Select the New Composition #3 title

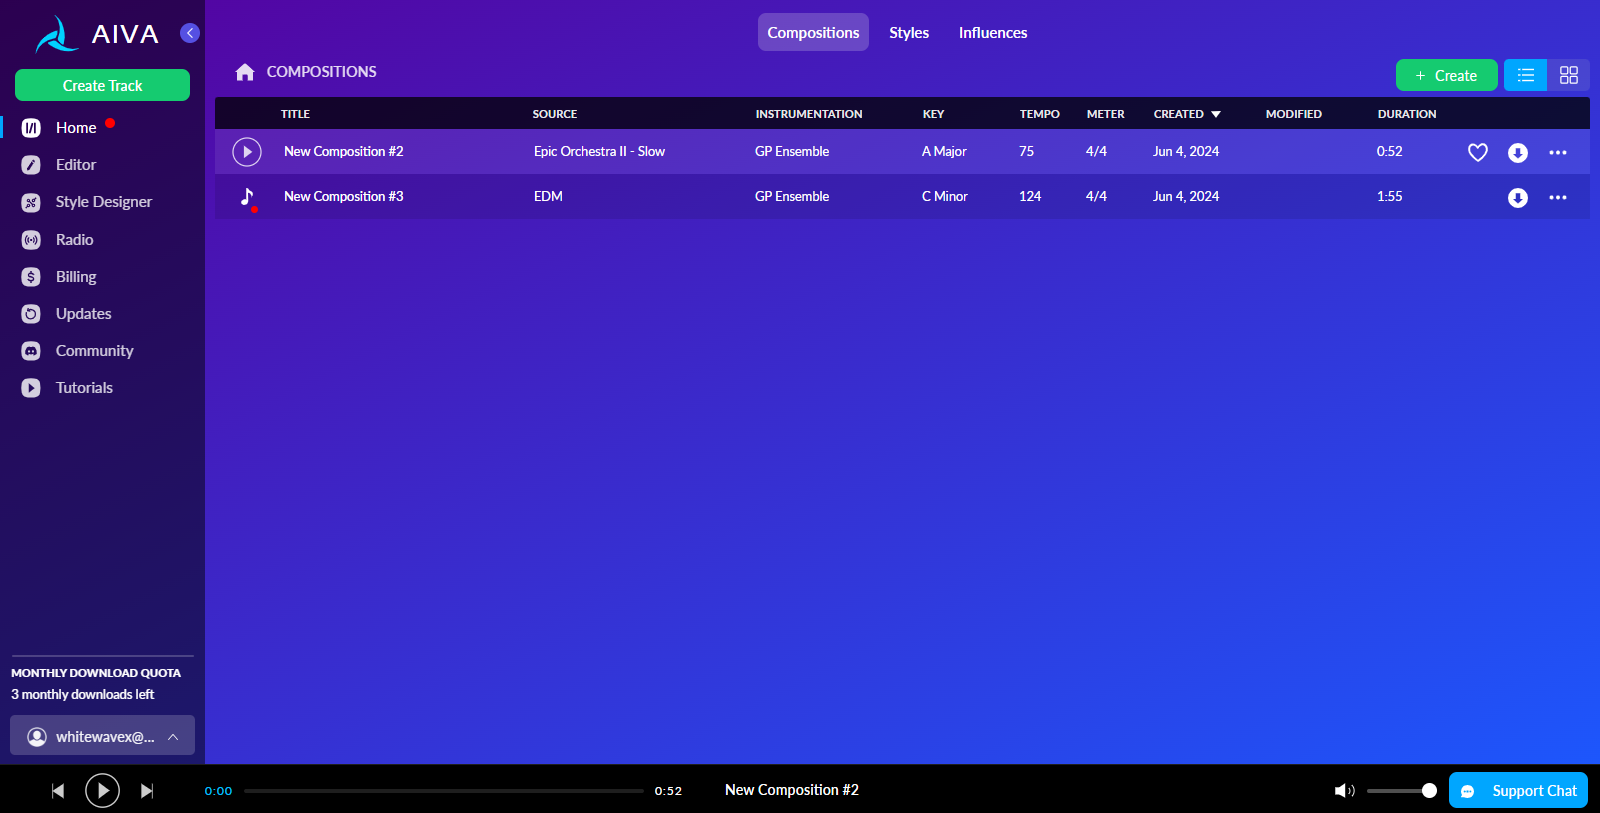point(344,197)
